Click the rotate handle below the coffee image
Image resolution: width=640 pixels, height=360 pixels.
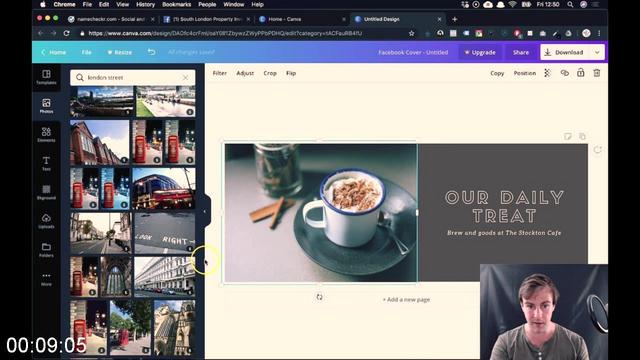(x=319, y=297)
